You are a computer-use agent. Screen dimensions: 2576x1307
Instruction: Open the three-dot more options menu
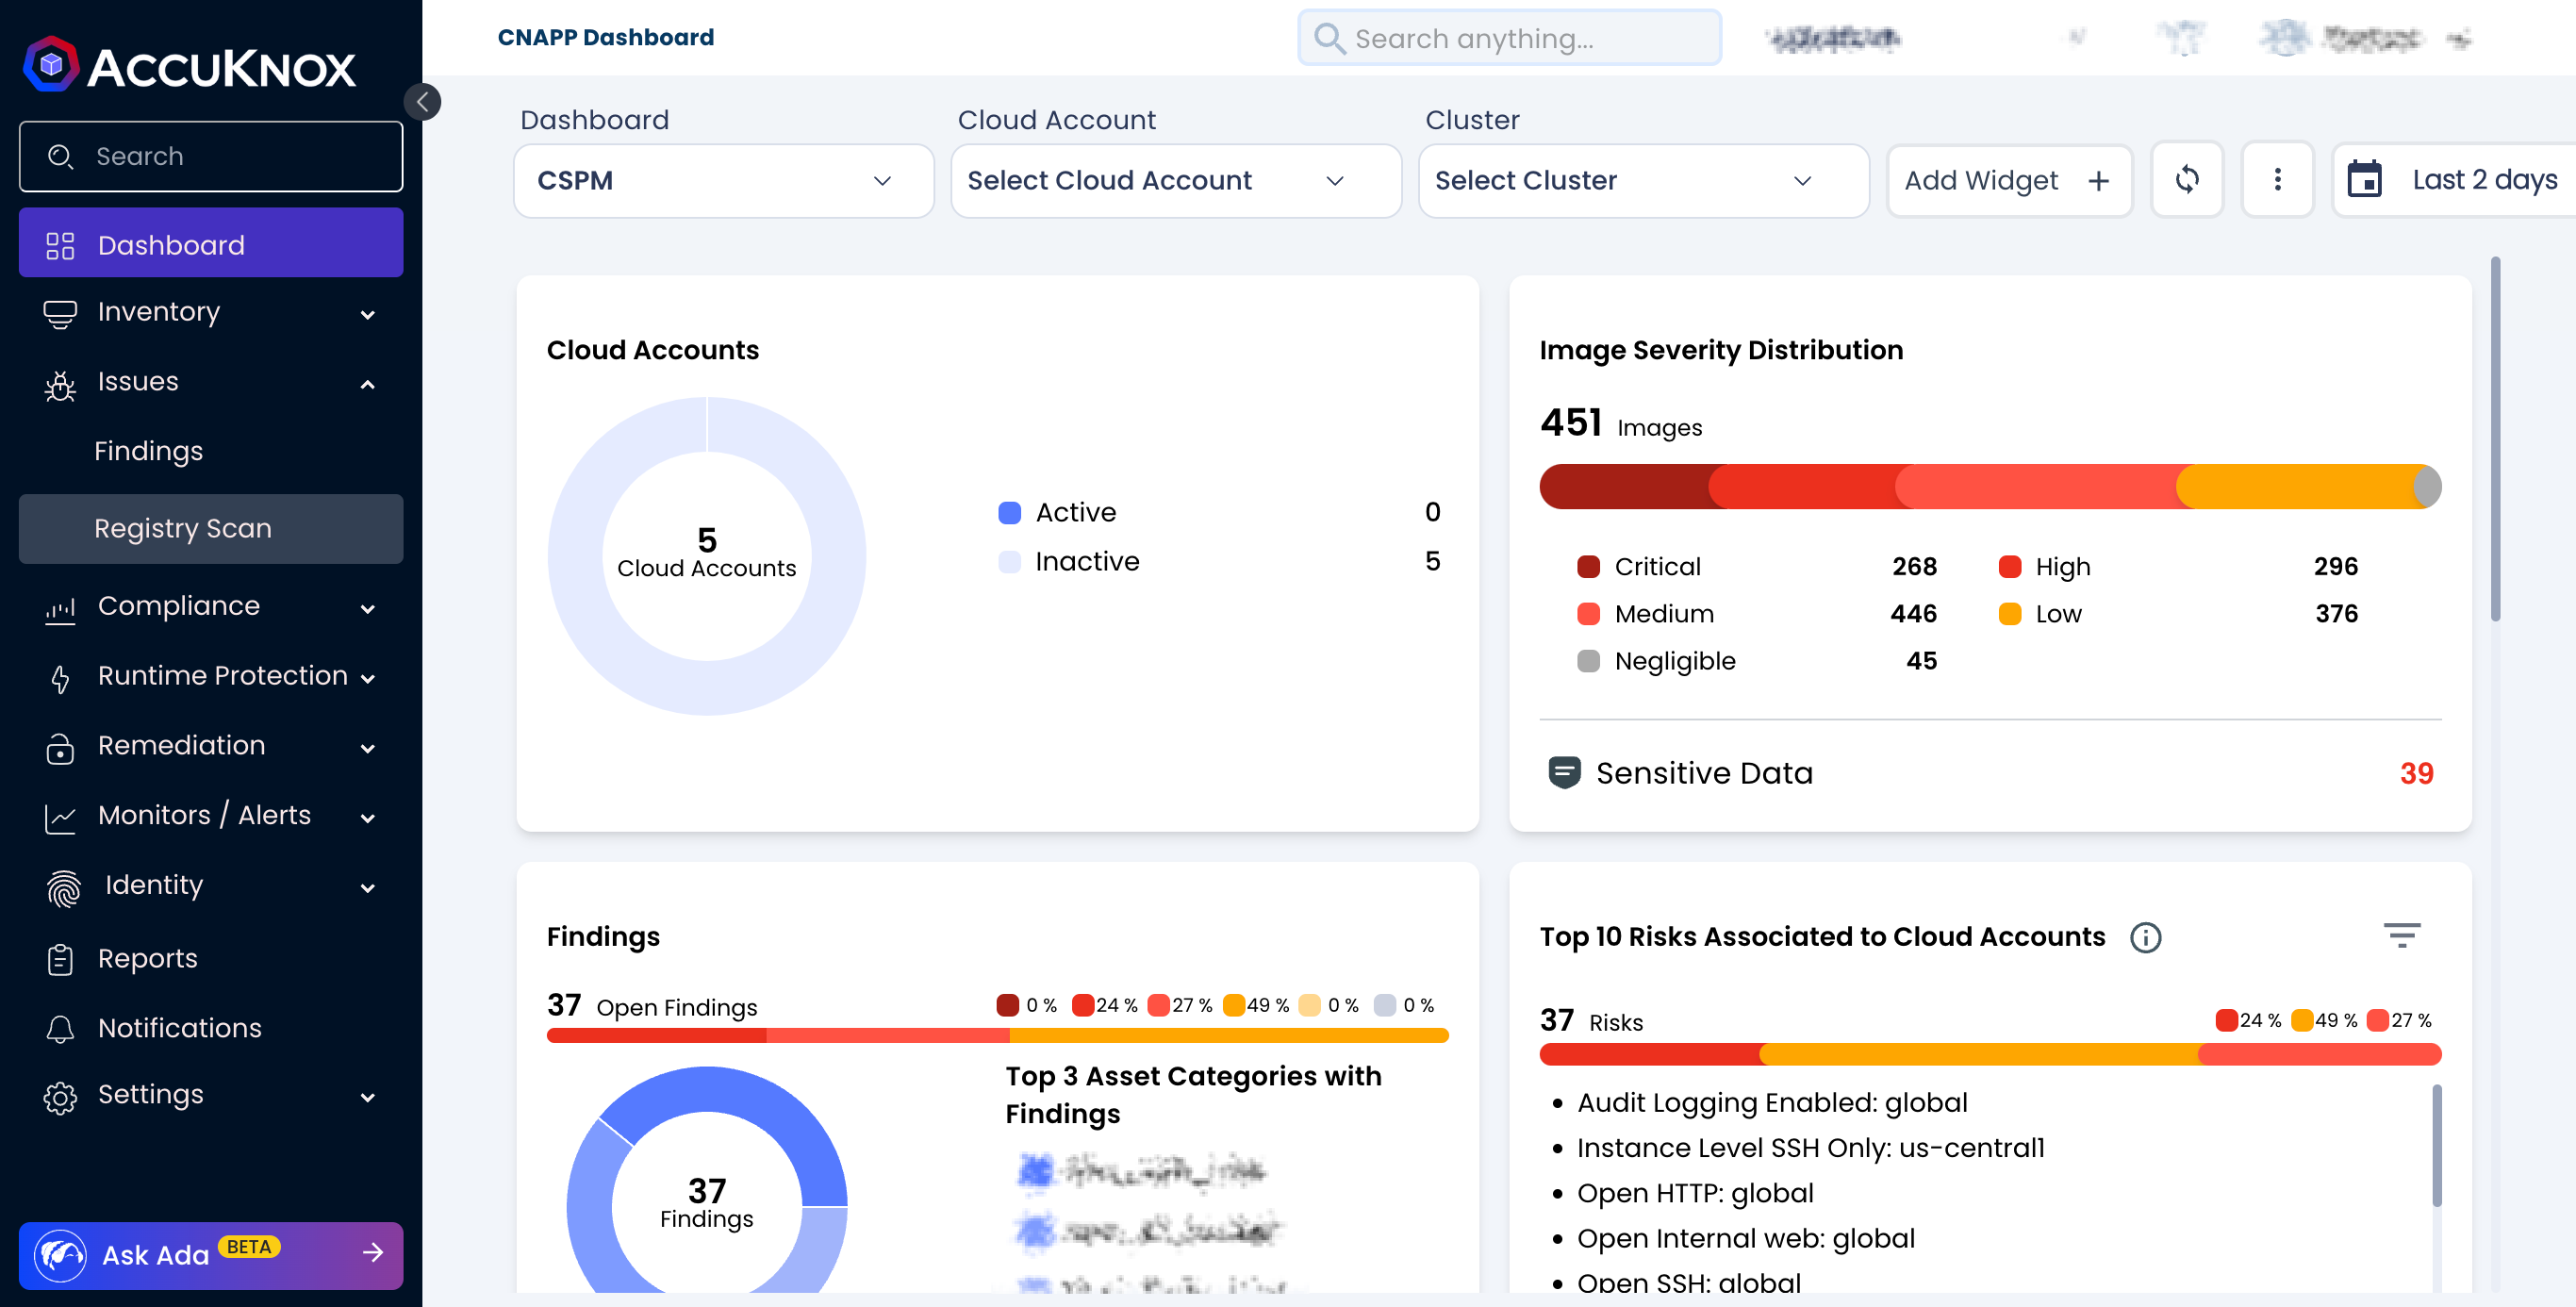point(2277,180)
